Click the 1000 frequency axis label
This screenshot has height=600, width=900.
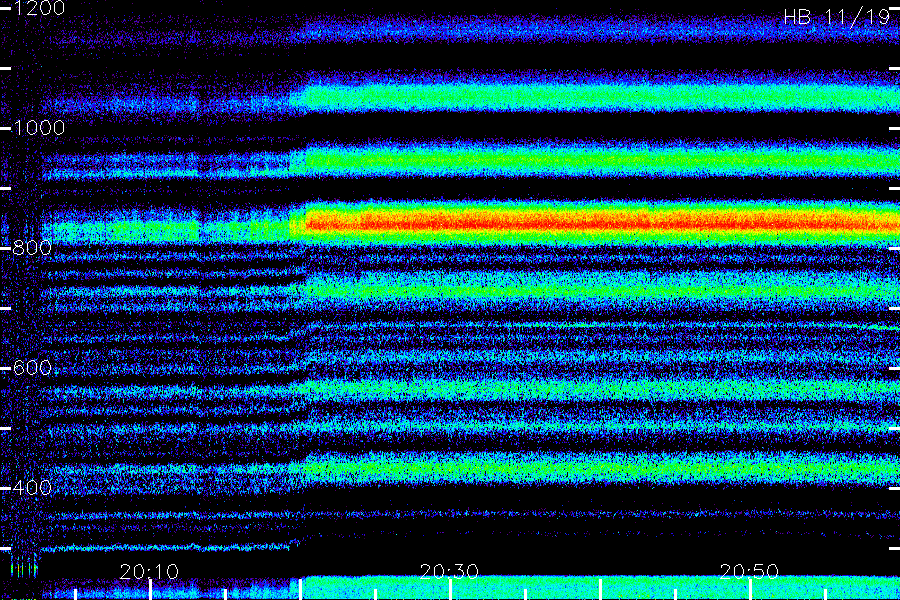click(38, 127)
